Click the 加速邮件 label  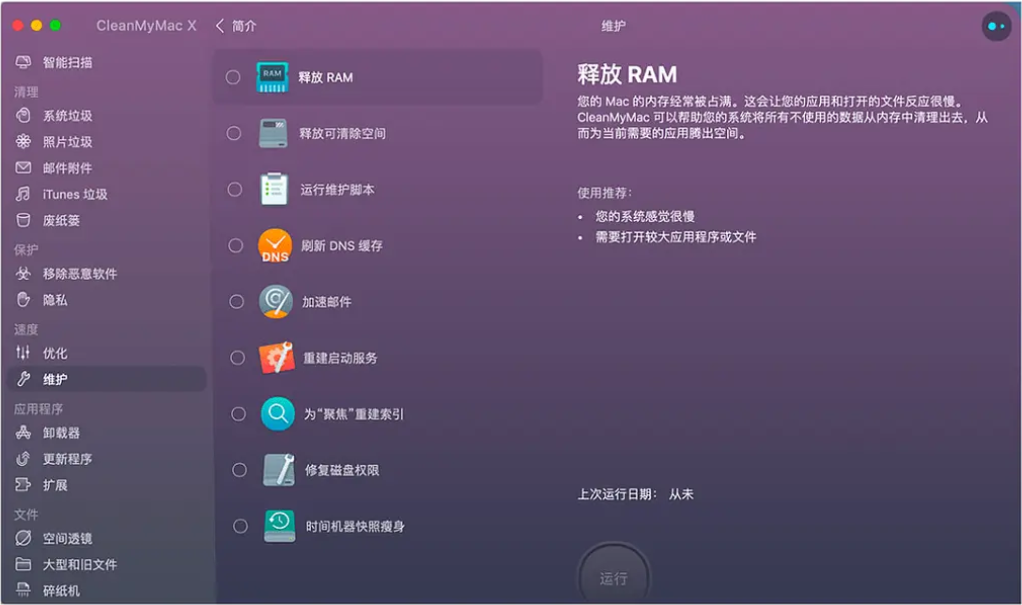[x=327, y=302]
